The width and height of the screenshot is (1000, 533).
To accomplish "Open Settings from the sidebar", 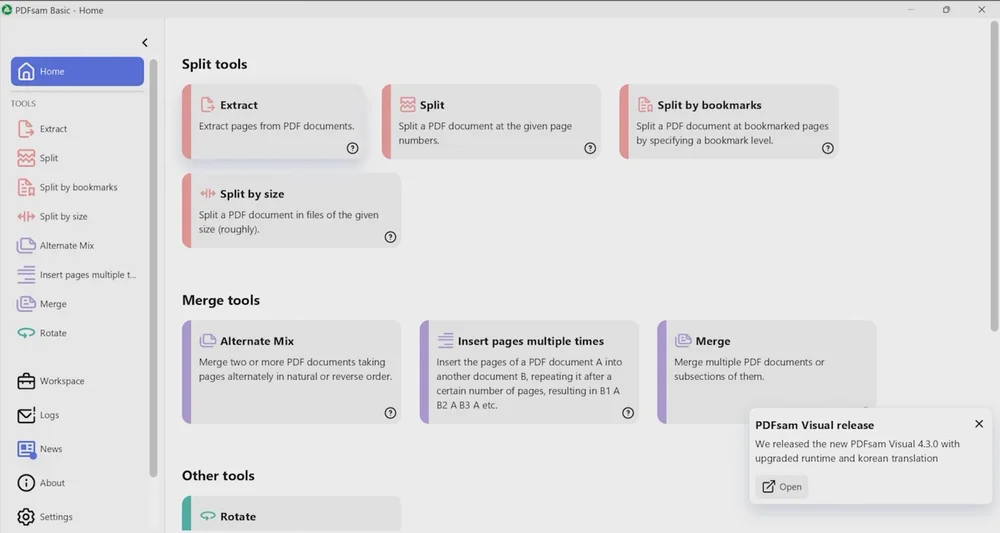I will point(56,517).
